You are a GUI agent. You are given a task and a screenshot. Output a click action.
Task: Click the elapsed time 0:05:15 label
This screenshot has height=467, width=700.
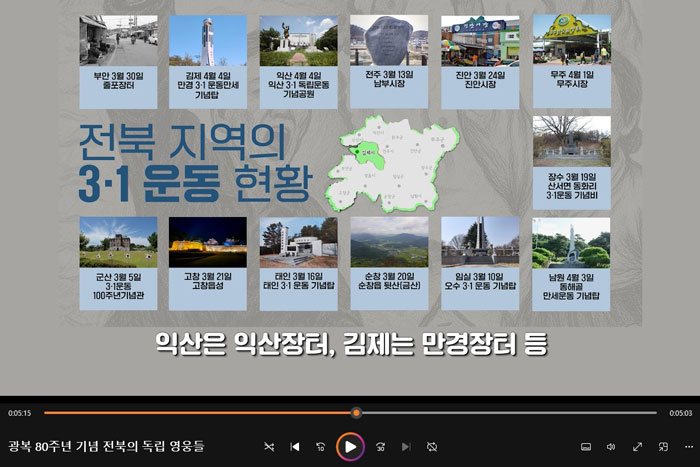click(20, 412)
